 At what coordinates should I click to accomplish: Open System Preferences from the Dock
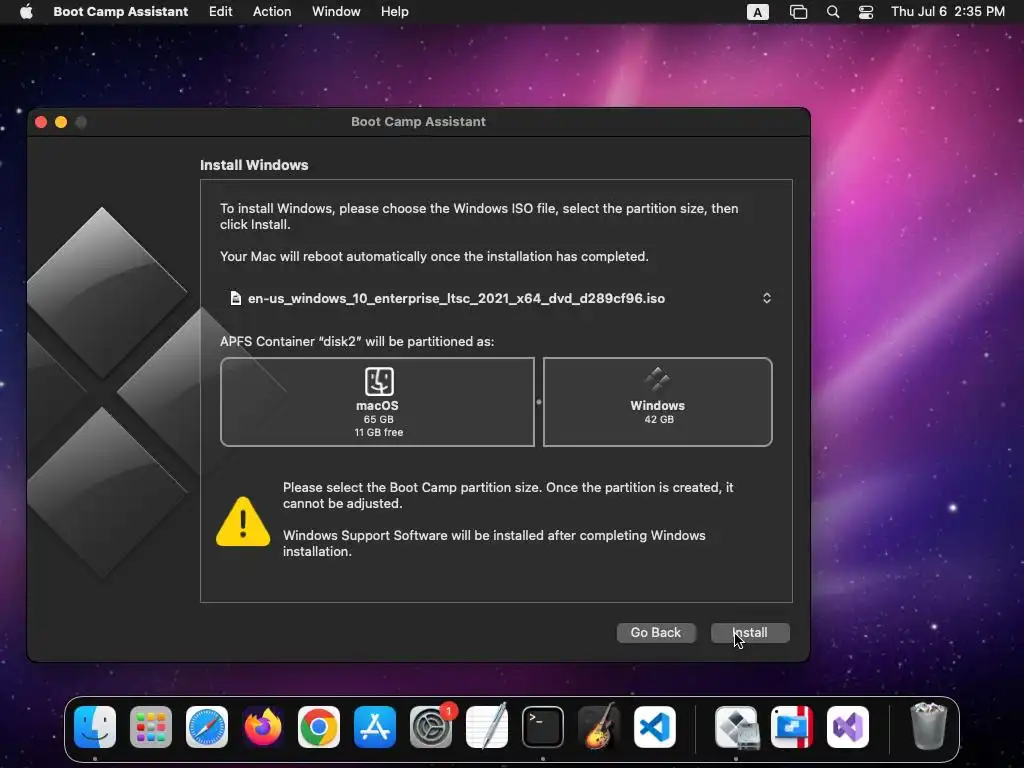431,727
